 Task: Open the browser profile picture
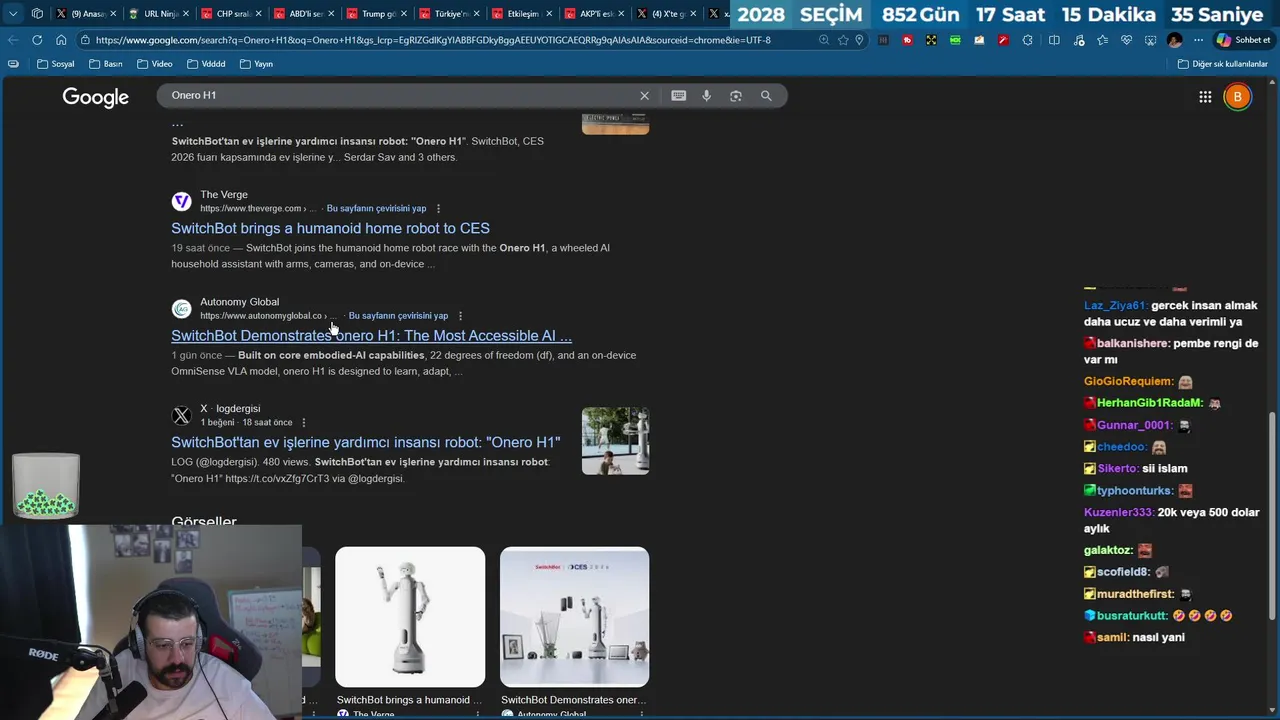[x=1174, y=40]
